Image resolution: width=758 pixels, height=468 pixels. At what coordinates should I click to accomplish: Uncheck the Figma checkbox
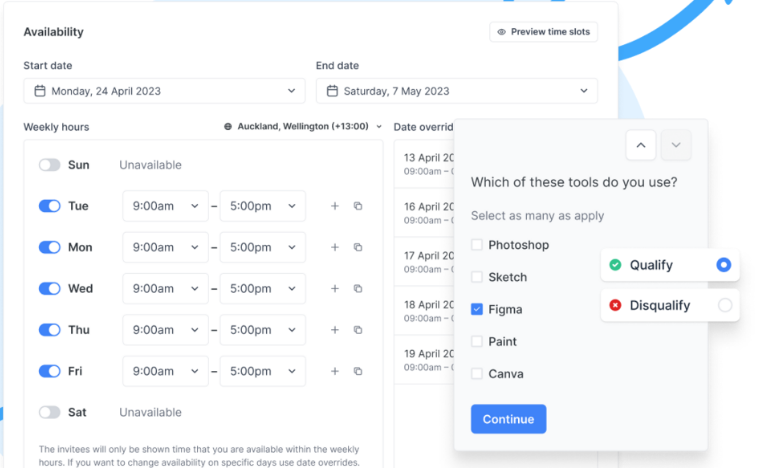[x=477, y=309]
